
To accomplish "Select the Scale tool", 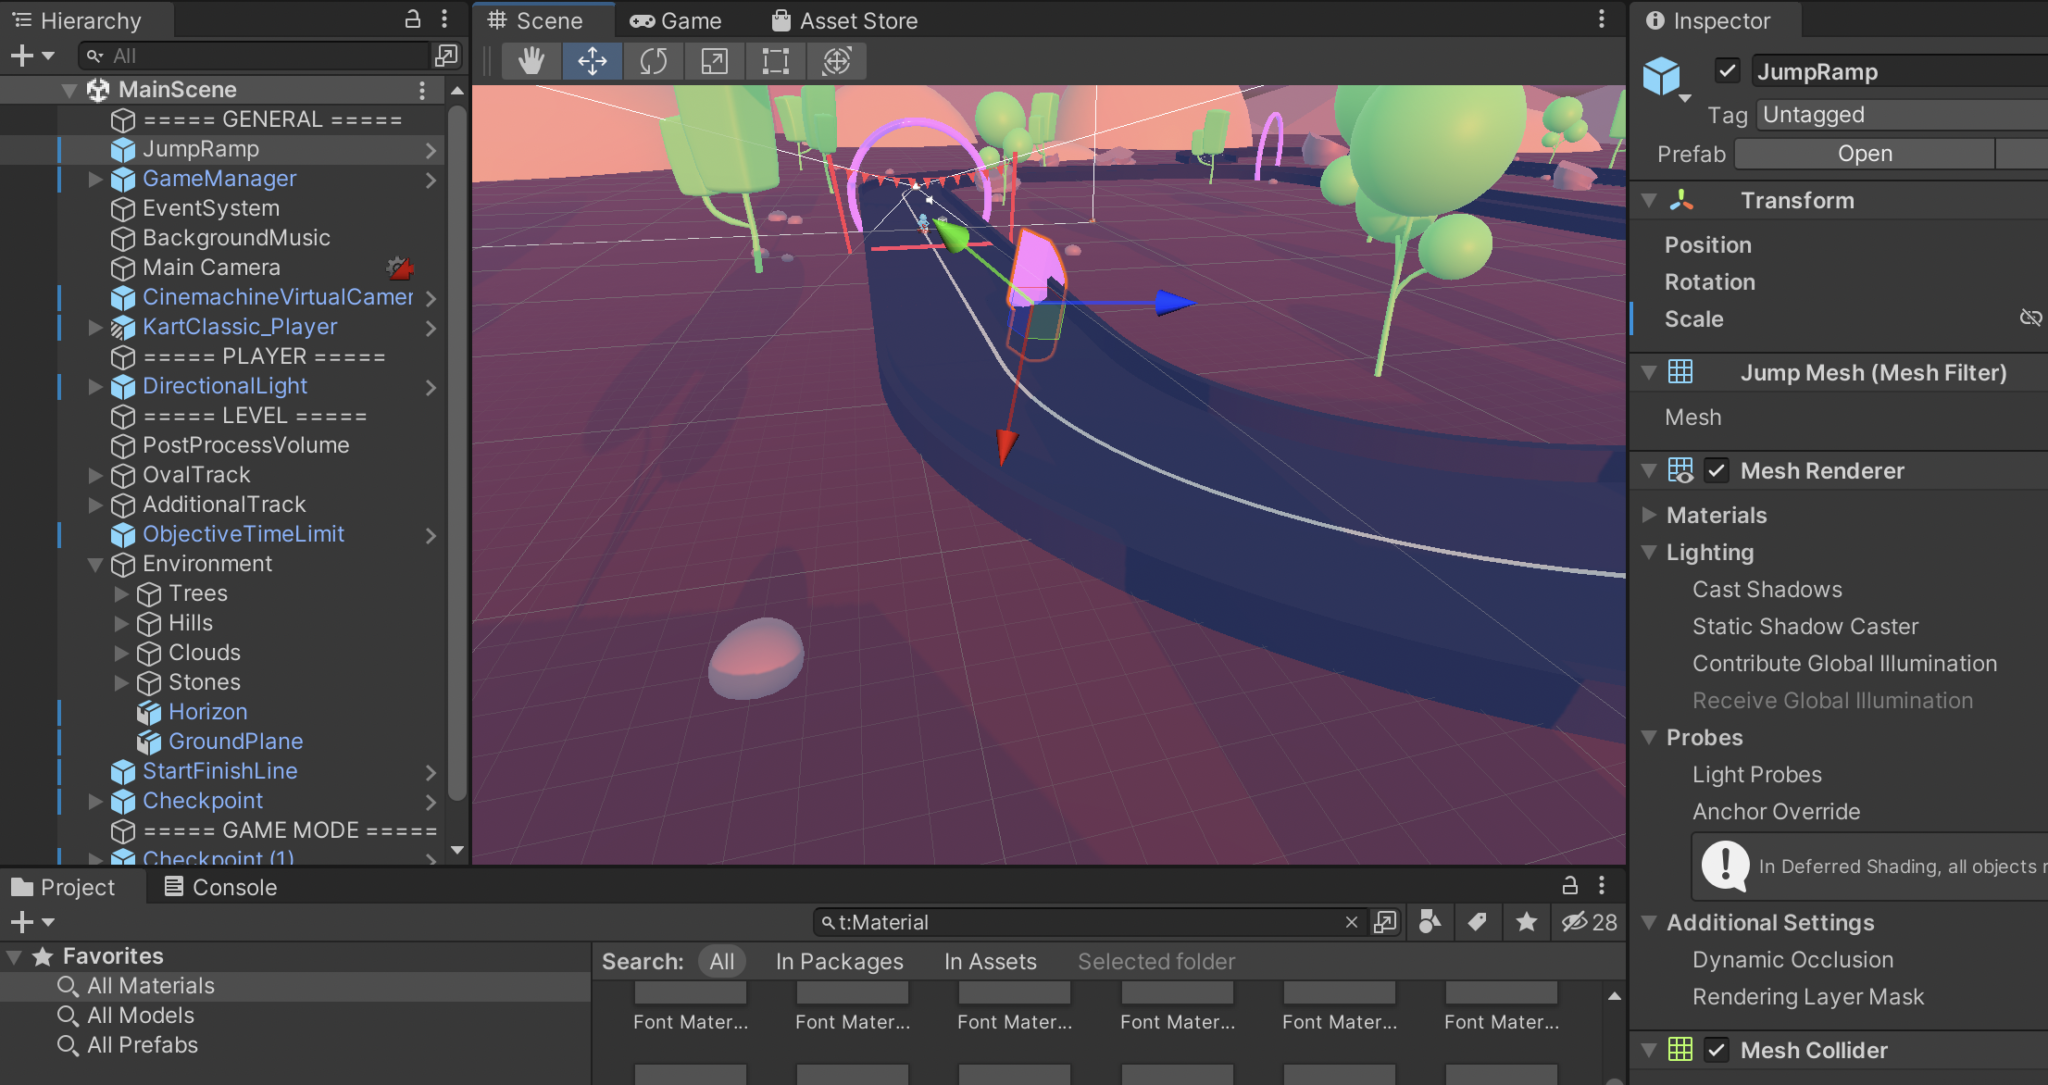I will [x=714, y=61].
